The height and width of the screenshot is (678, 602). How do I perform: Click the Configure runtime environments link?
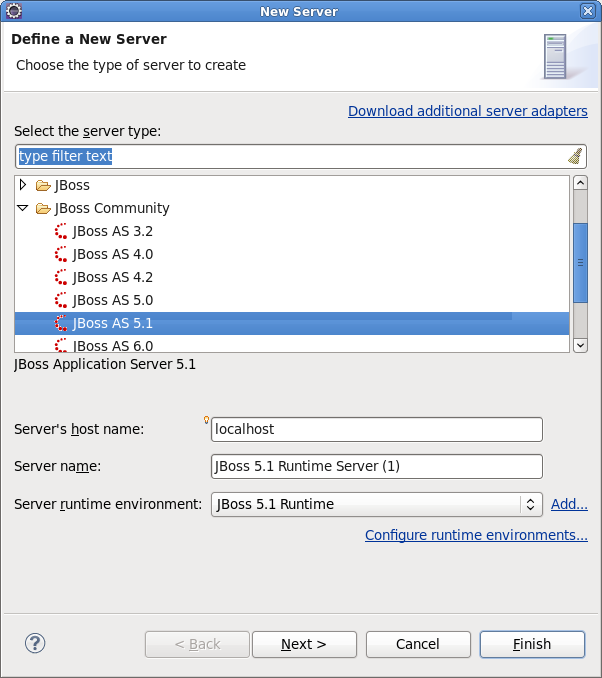476,535
